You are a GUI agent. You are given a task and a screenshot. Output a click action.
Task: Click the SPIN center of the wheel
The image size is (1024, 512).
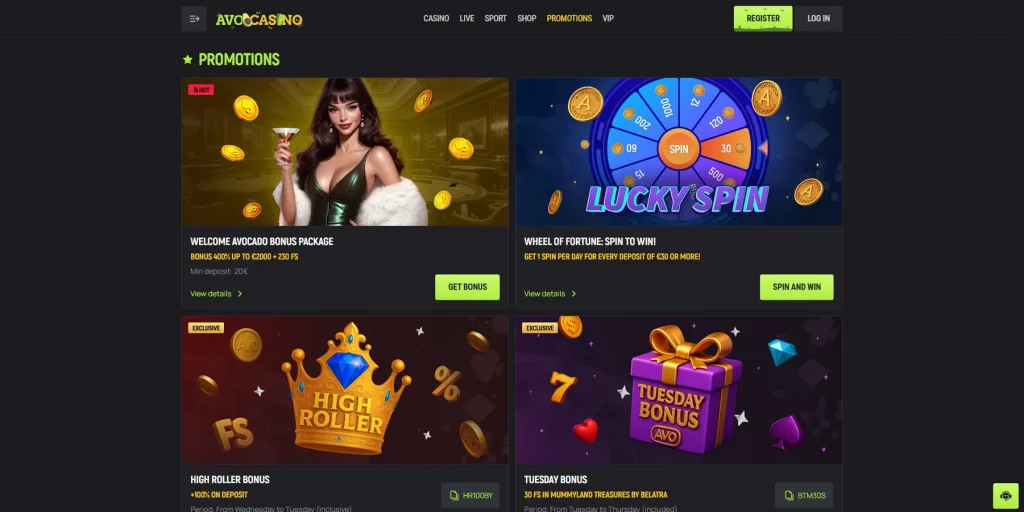679,149
